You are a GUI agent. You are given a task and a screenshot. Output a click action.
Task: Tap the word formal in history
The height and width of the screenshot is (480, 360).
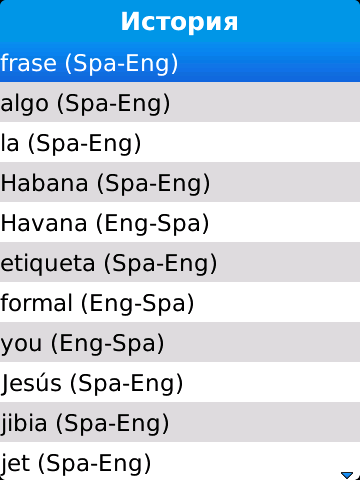point(36,302)
